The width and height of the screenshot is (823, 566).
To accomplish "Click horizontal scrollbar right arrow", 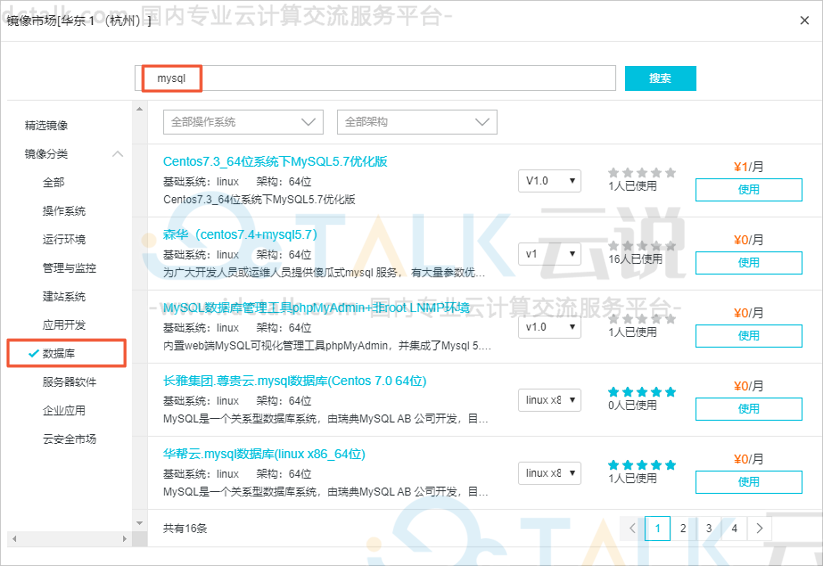I will tap(124, 539).
